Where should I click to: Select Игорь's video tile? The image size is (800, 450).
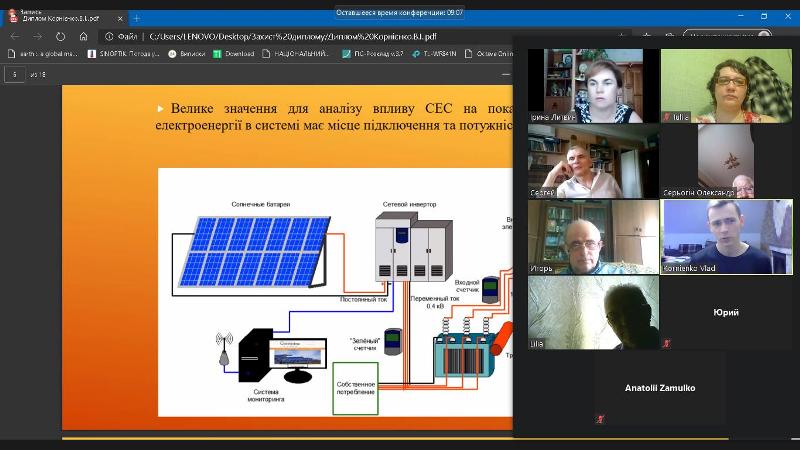593,236
